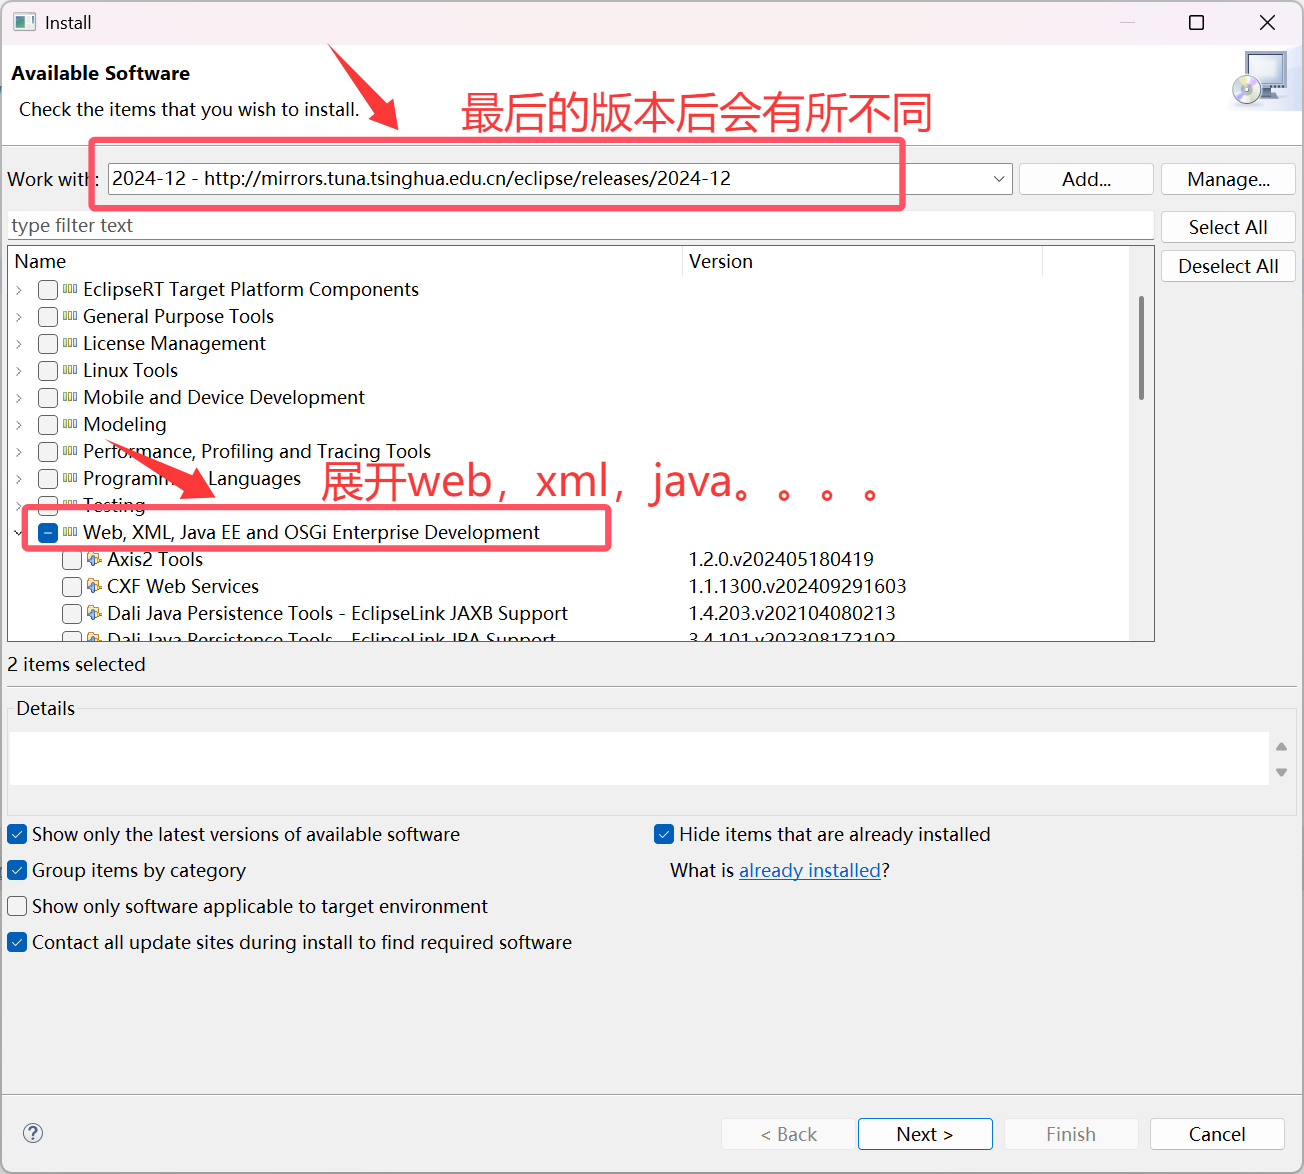Click category icon beside License Management
Image resolution: width=1304 pixels, height=1174 pixels.
70,343
